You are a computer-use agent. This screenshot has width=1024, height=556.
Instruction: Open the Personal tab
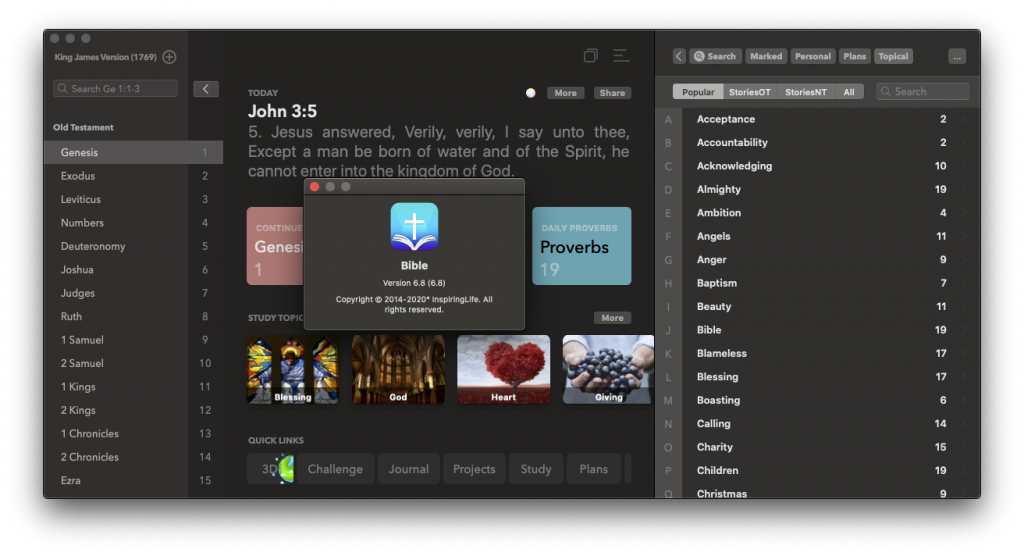813,56
